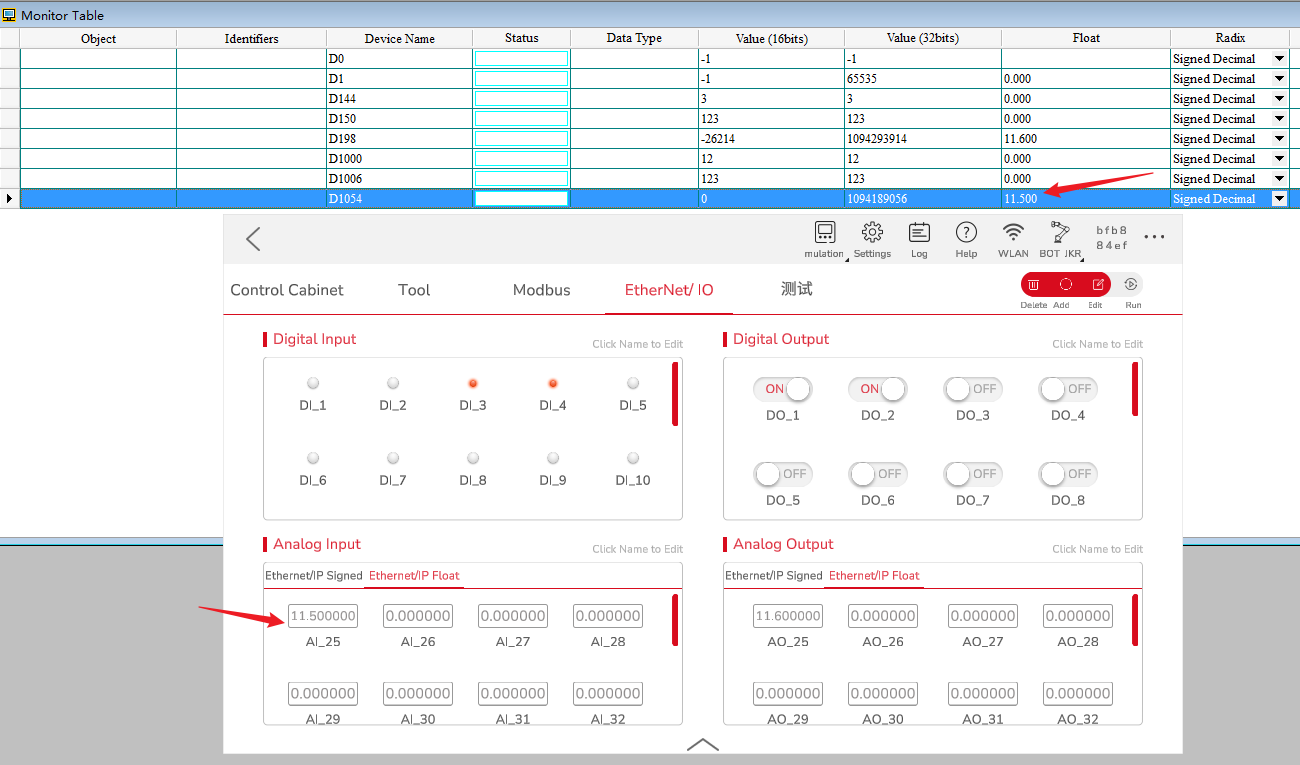
Task: Open the Log viewer icon
Action: 919,234
